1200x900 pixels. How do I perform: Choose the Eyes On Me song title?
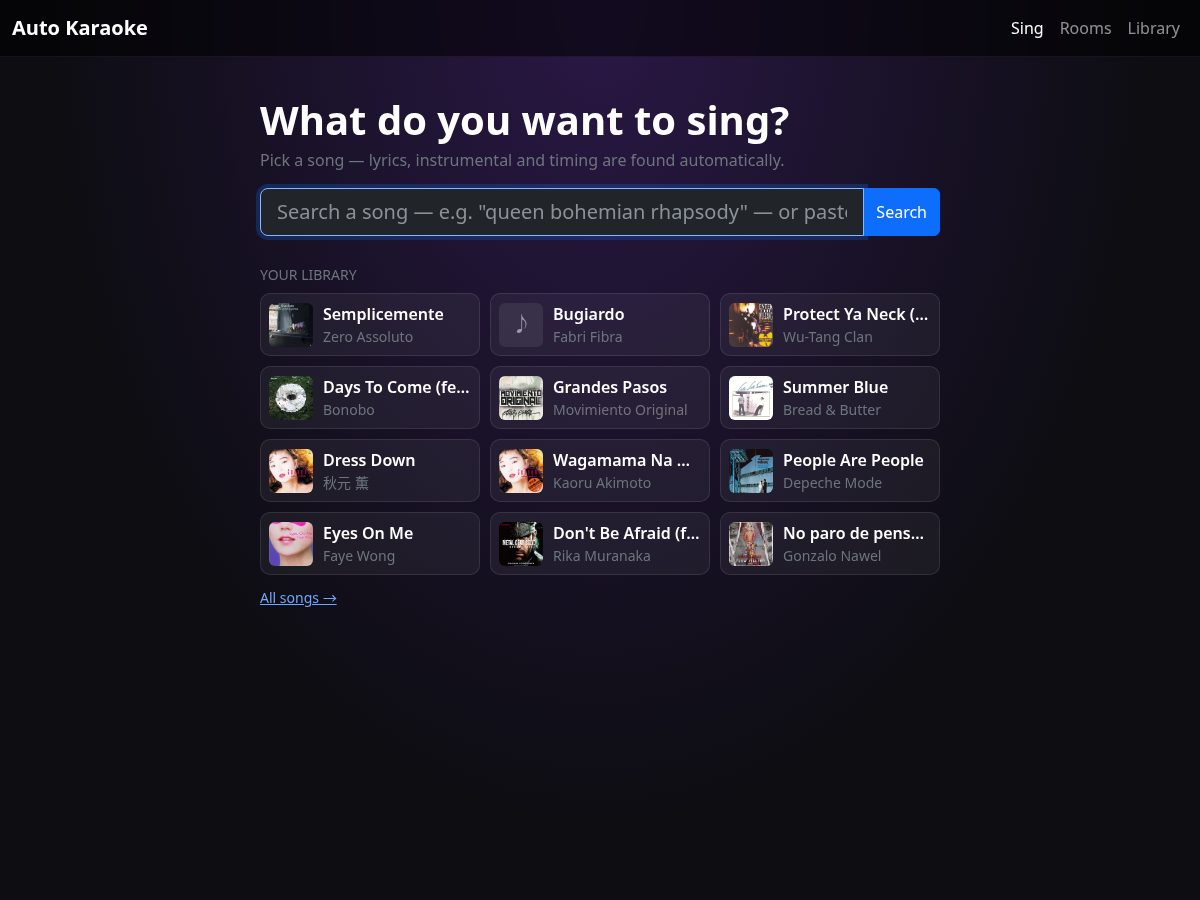(x=368, y=533)
